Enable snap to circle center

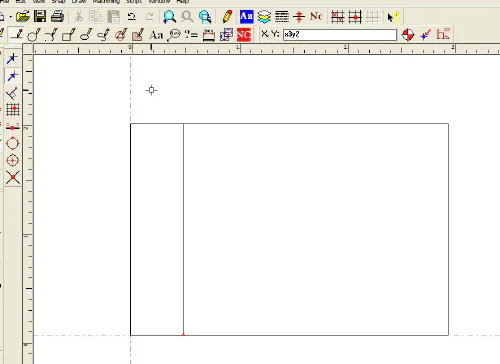(13, 160)
